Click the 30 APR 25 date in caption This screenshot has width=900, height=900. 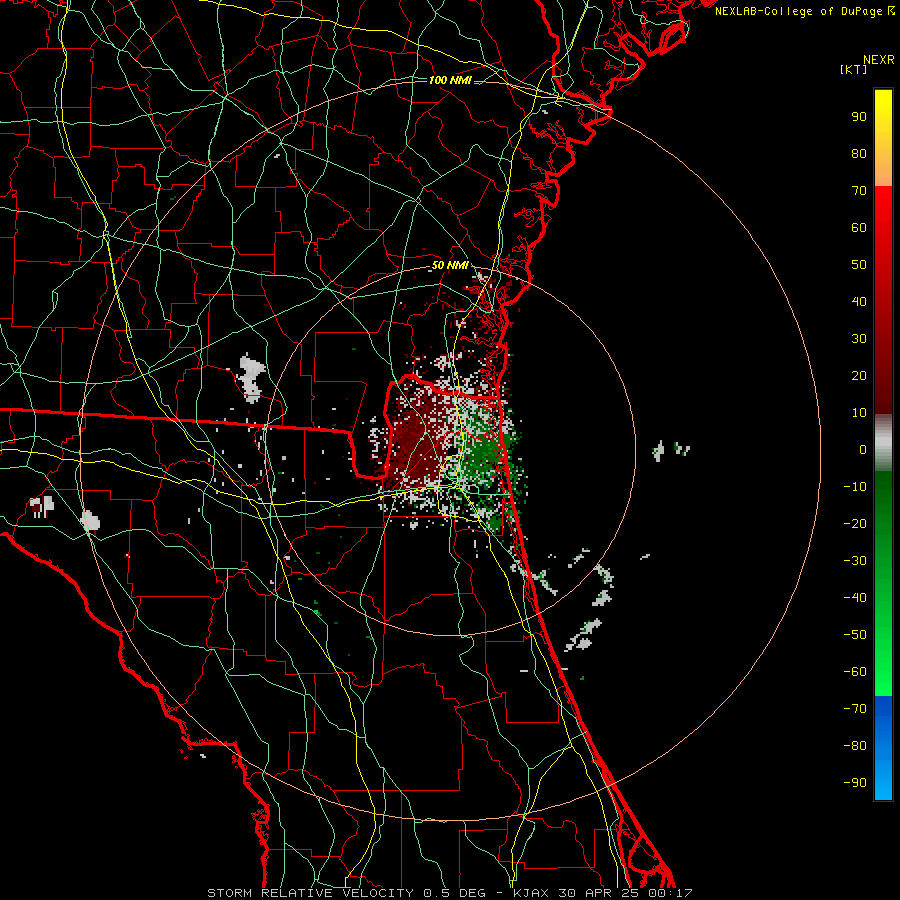599,893
